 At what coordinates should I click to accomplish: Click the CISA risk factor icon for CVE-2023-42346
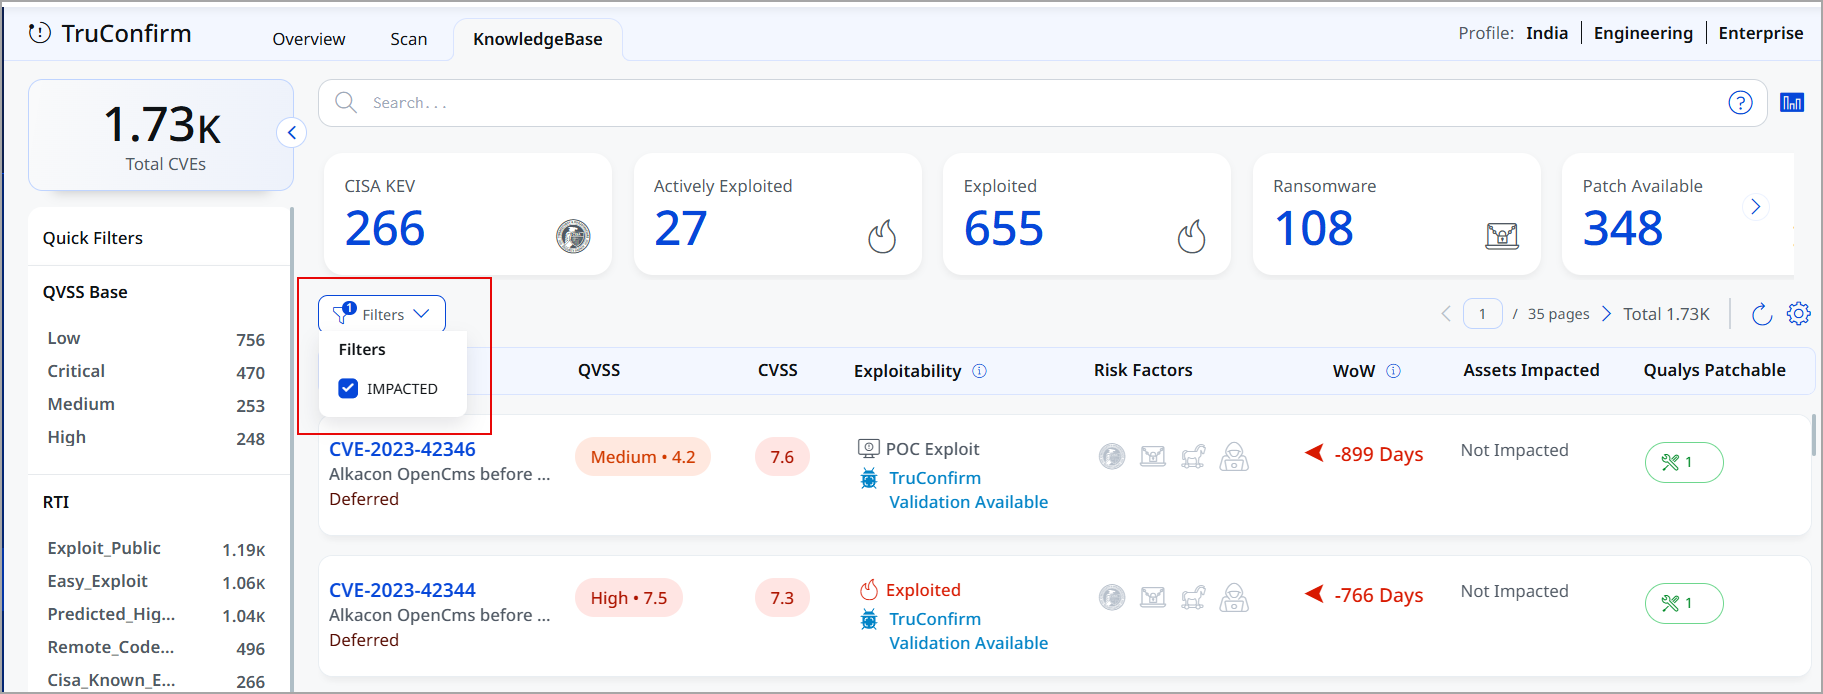pyautogui.click(x=1112, y=457)
